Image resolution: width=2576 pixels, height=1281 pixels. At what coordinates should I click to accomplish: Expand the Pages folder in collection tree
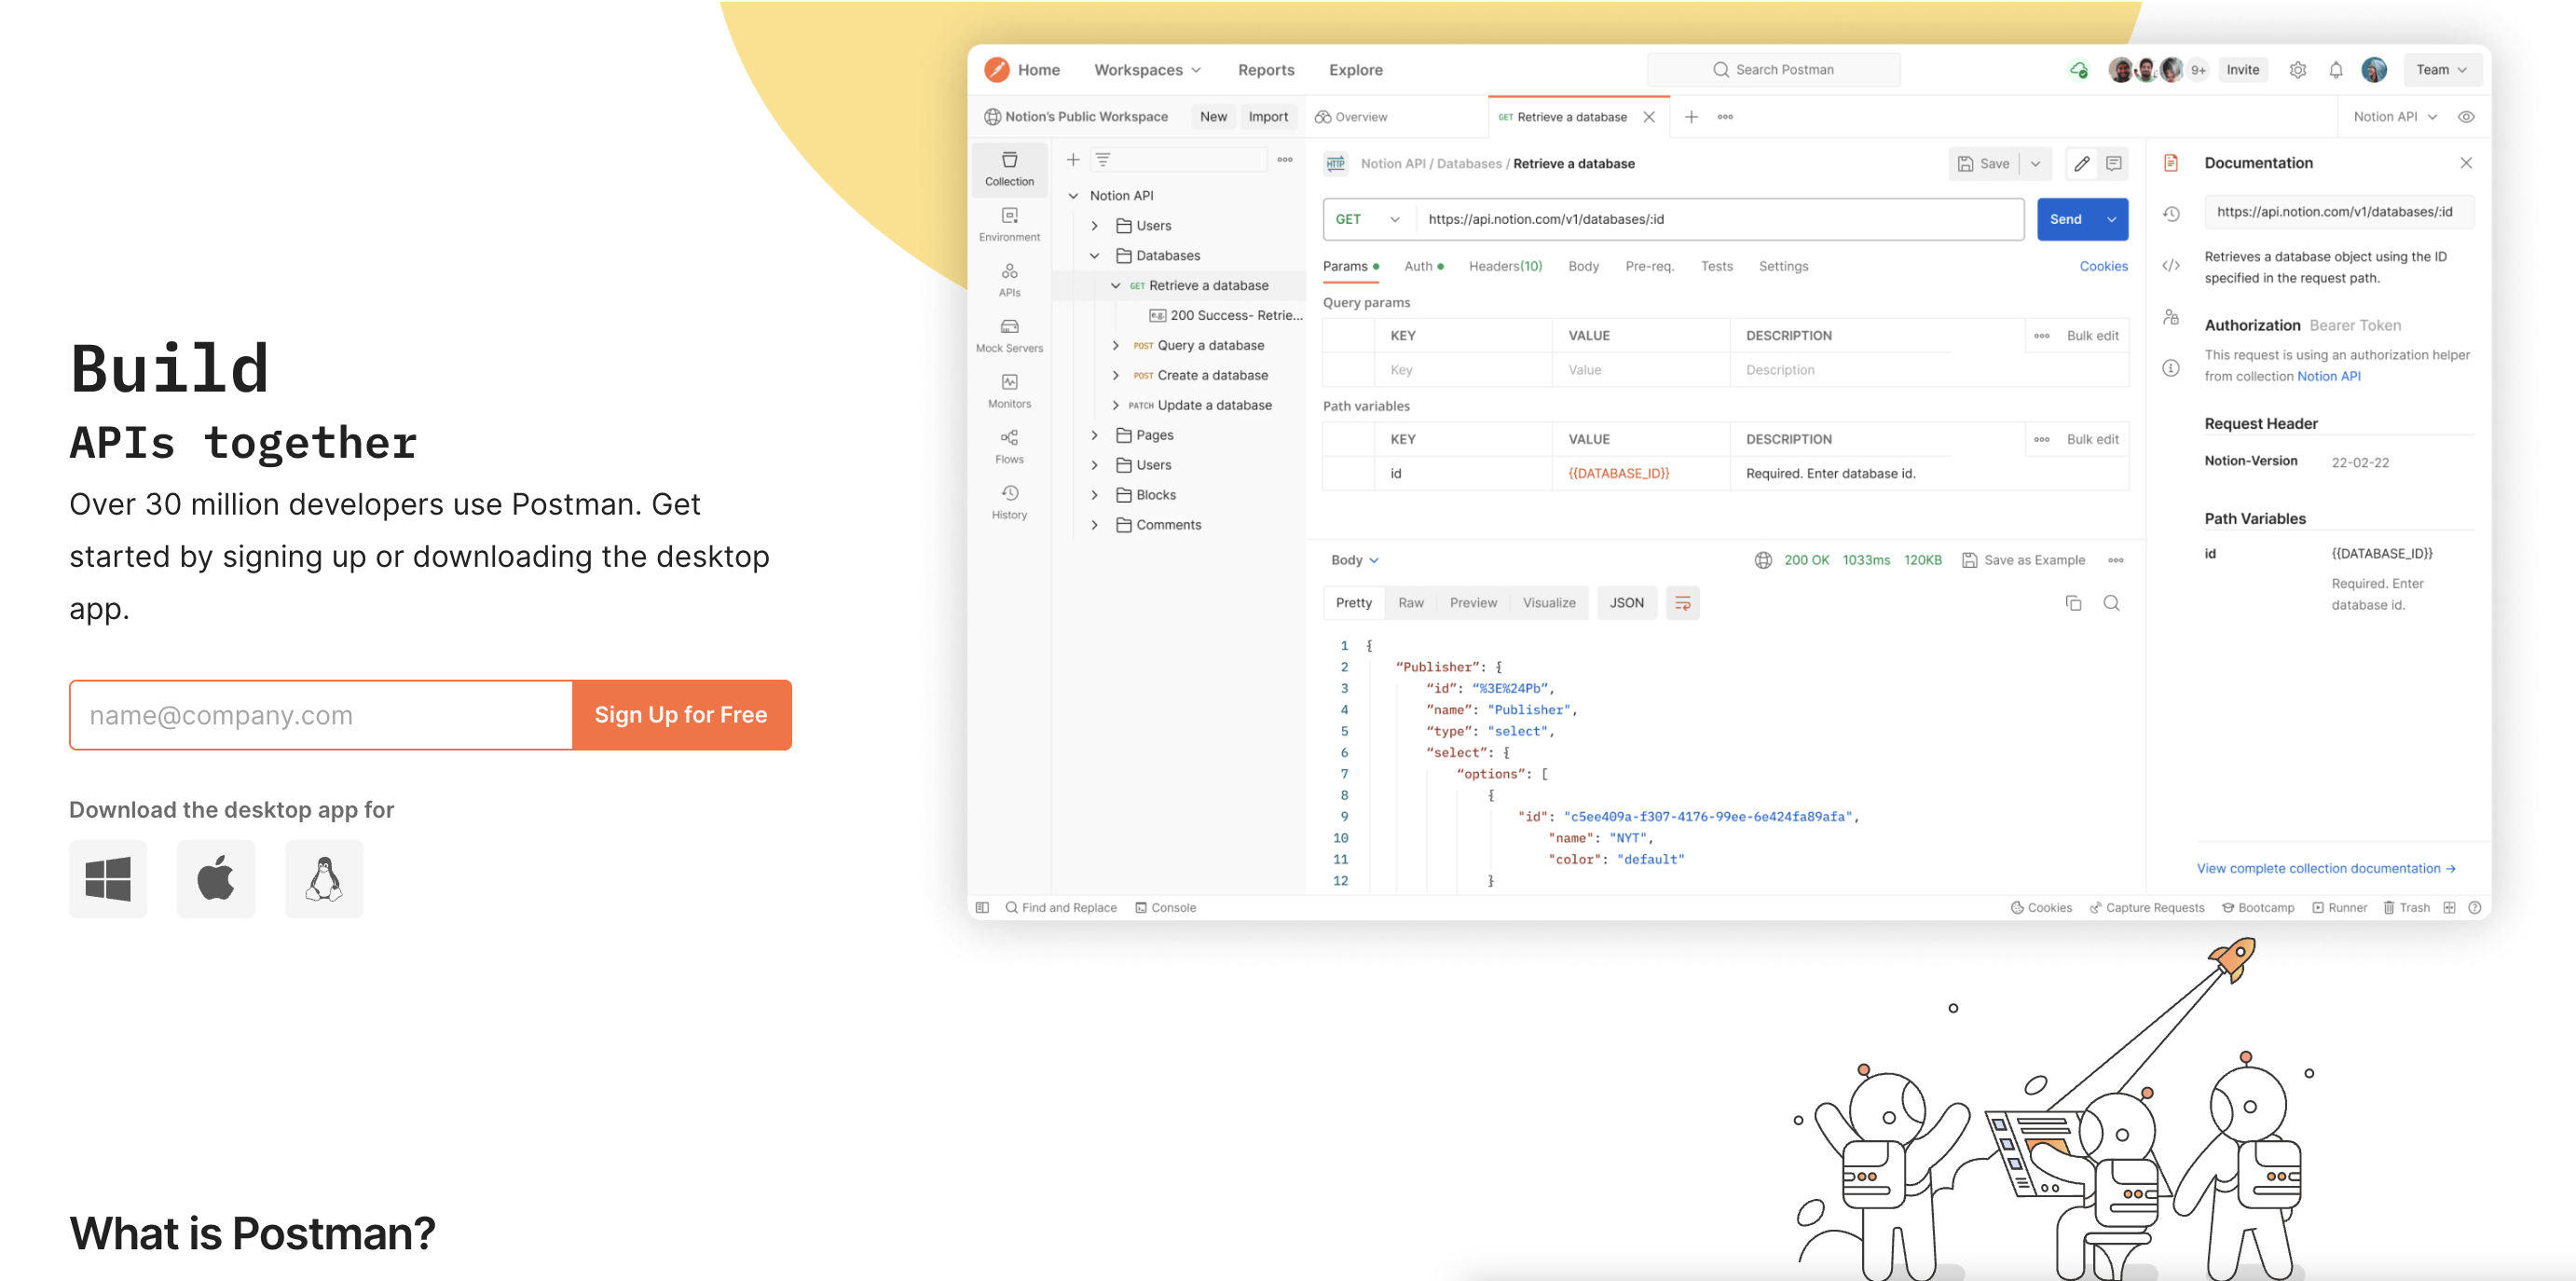pyautogui.click(x=1095, y=435)
